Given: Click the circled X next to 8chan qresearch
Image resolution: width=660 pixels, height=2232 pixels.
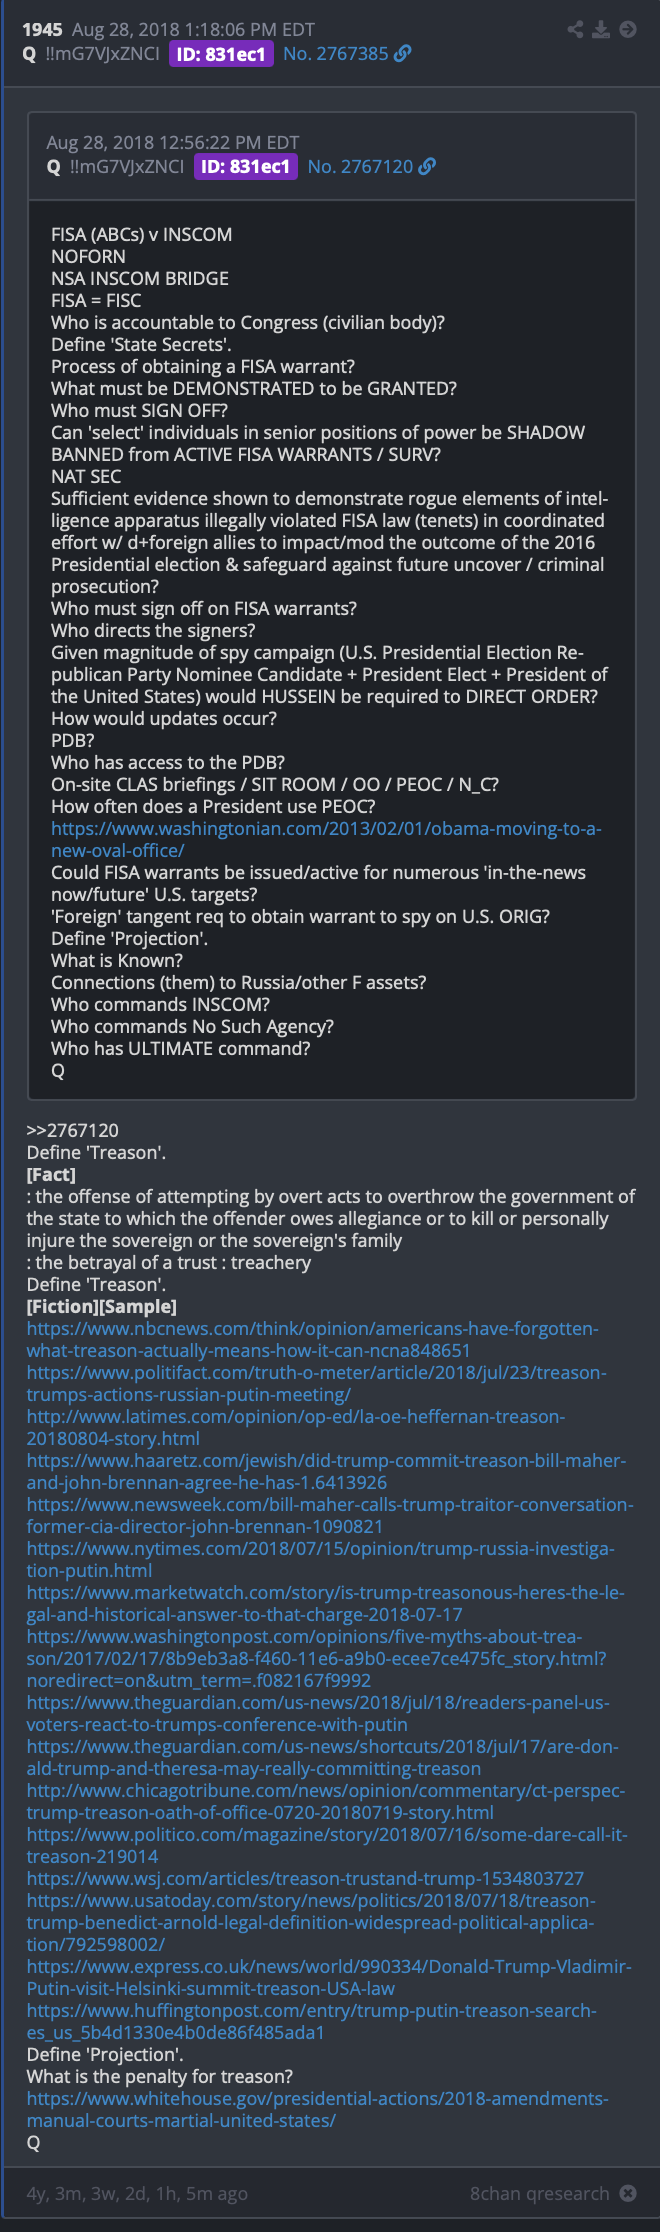Looking at the screenshot, I should (x=628, y=2193).
